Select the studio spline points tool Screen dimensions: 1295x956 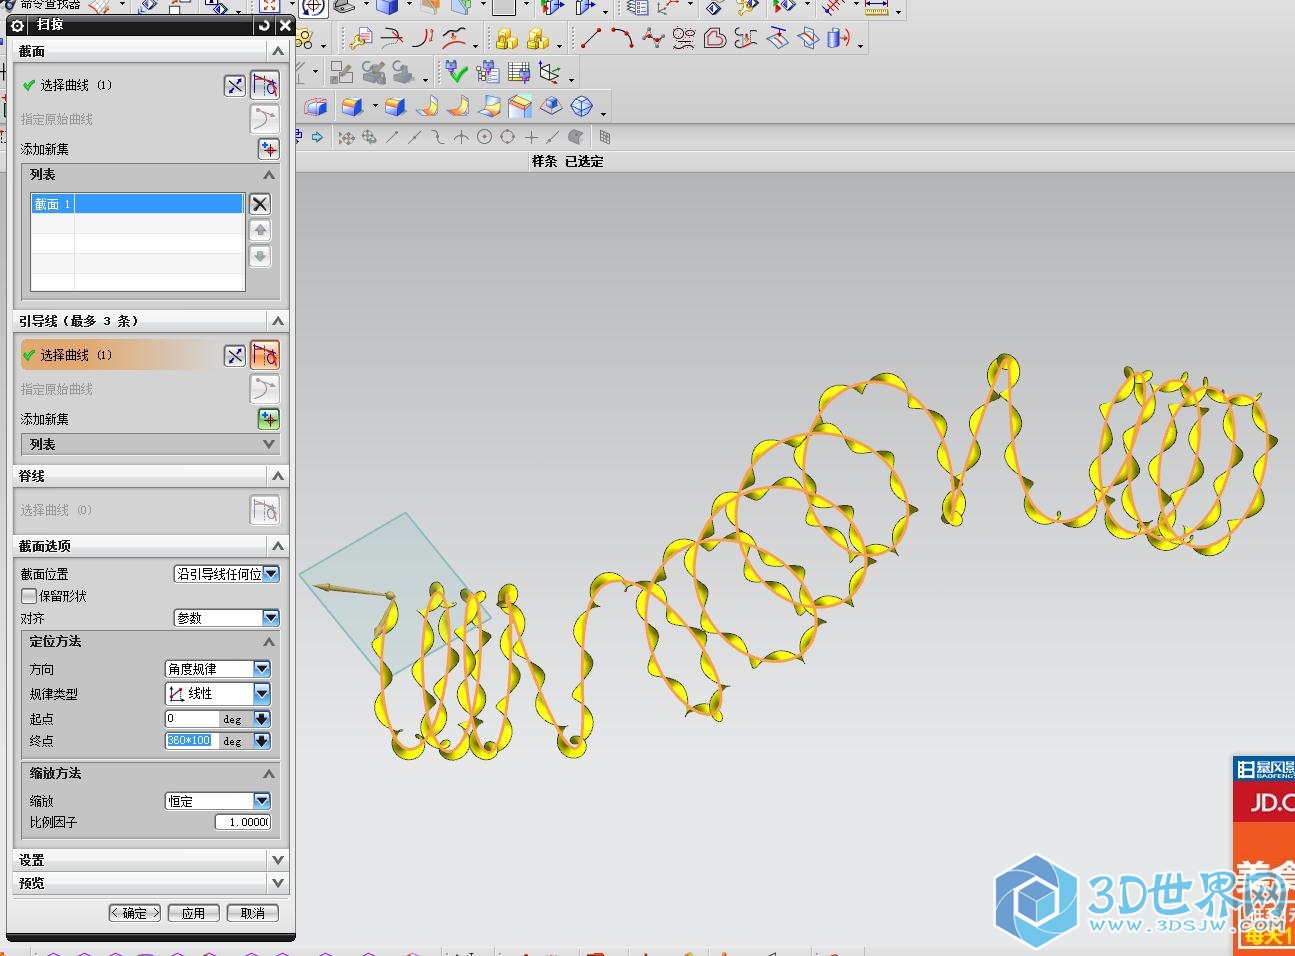point(654,38)
